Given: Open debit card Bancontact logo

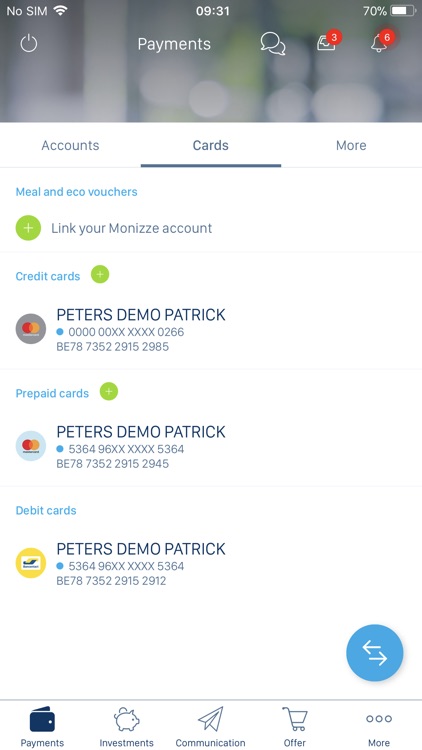Looking at the screenshot, I should tap(31, 563).
